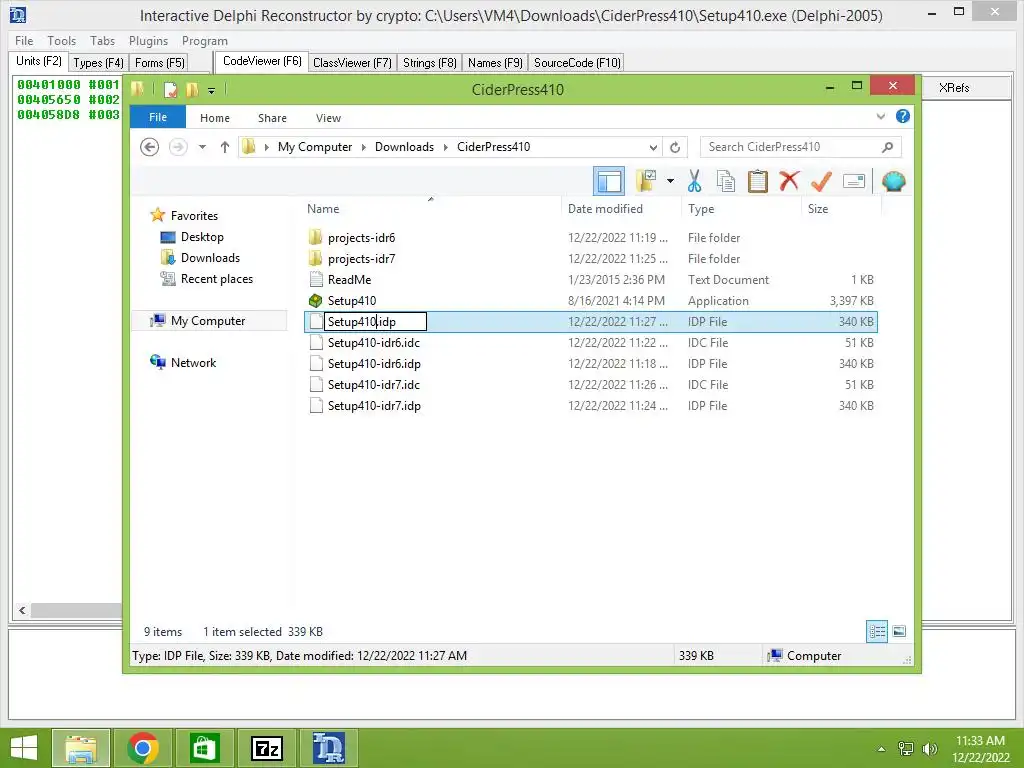The height and width of the screenshot is (768, 1024).
Task: Open the Windows Store taskbar icon
Action: (x=204, y=748)
